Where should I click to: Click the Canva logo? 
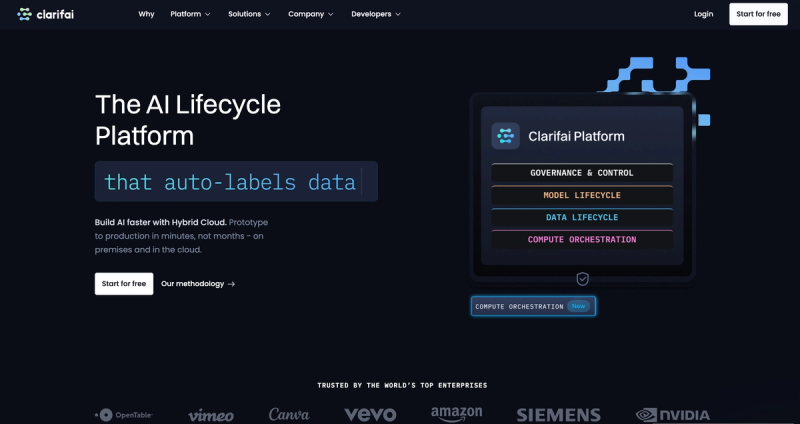[289, 414]
